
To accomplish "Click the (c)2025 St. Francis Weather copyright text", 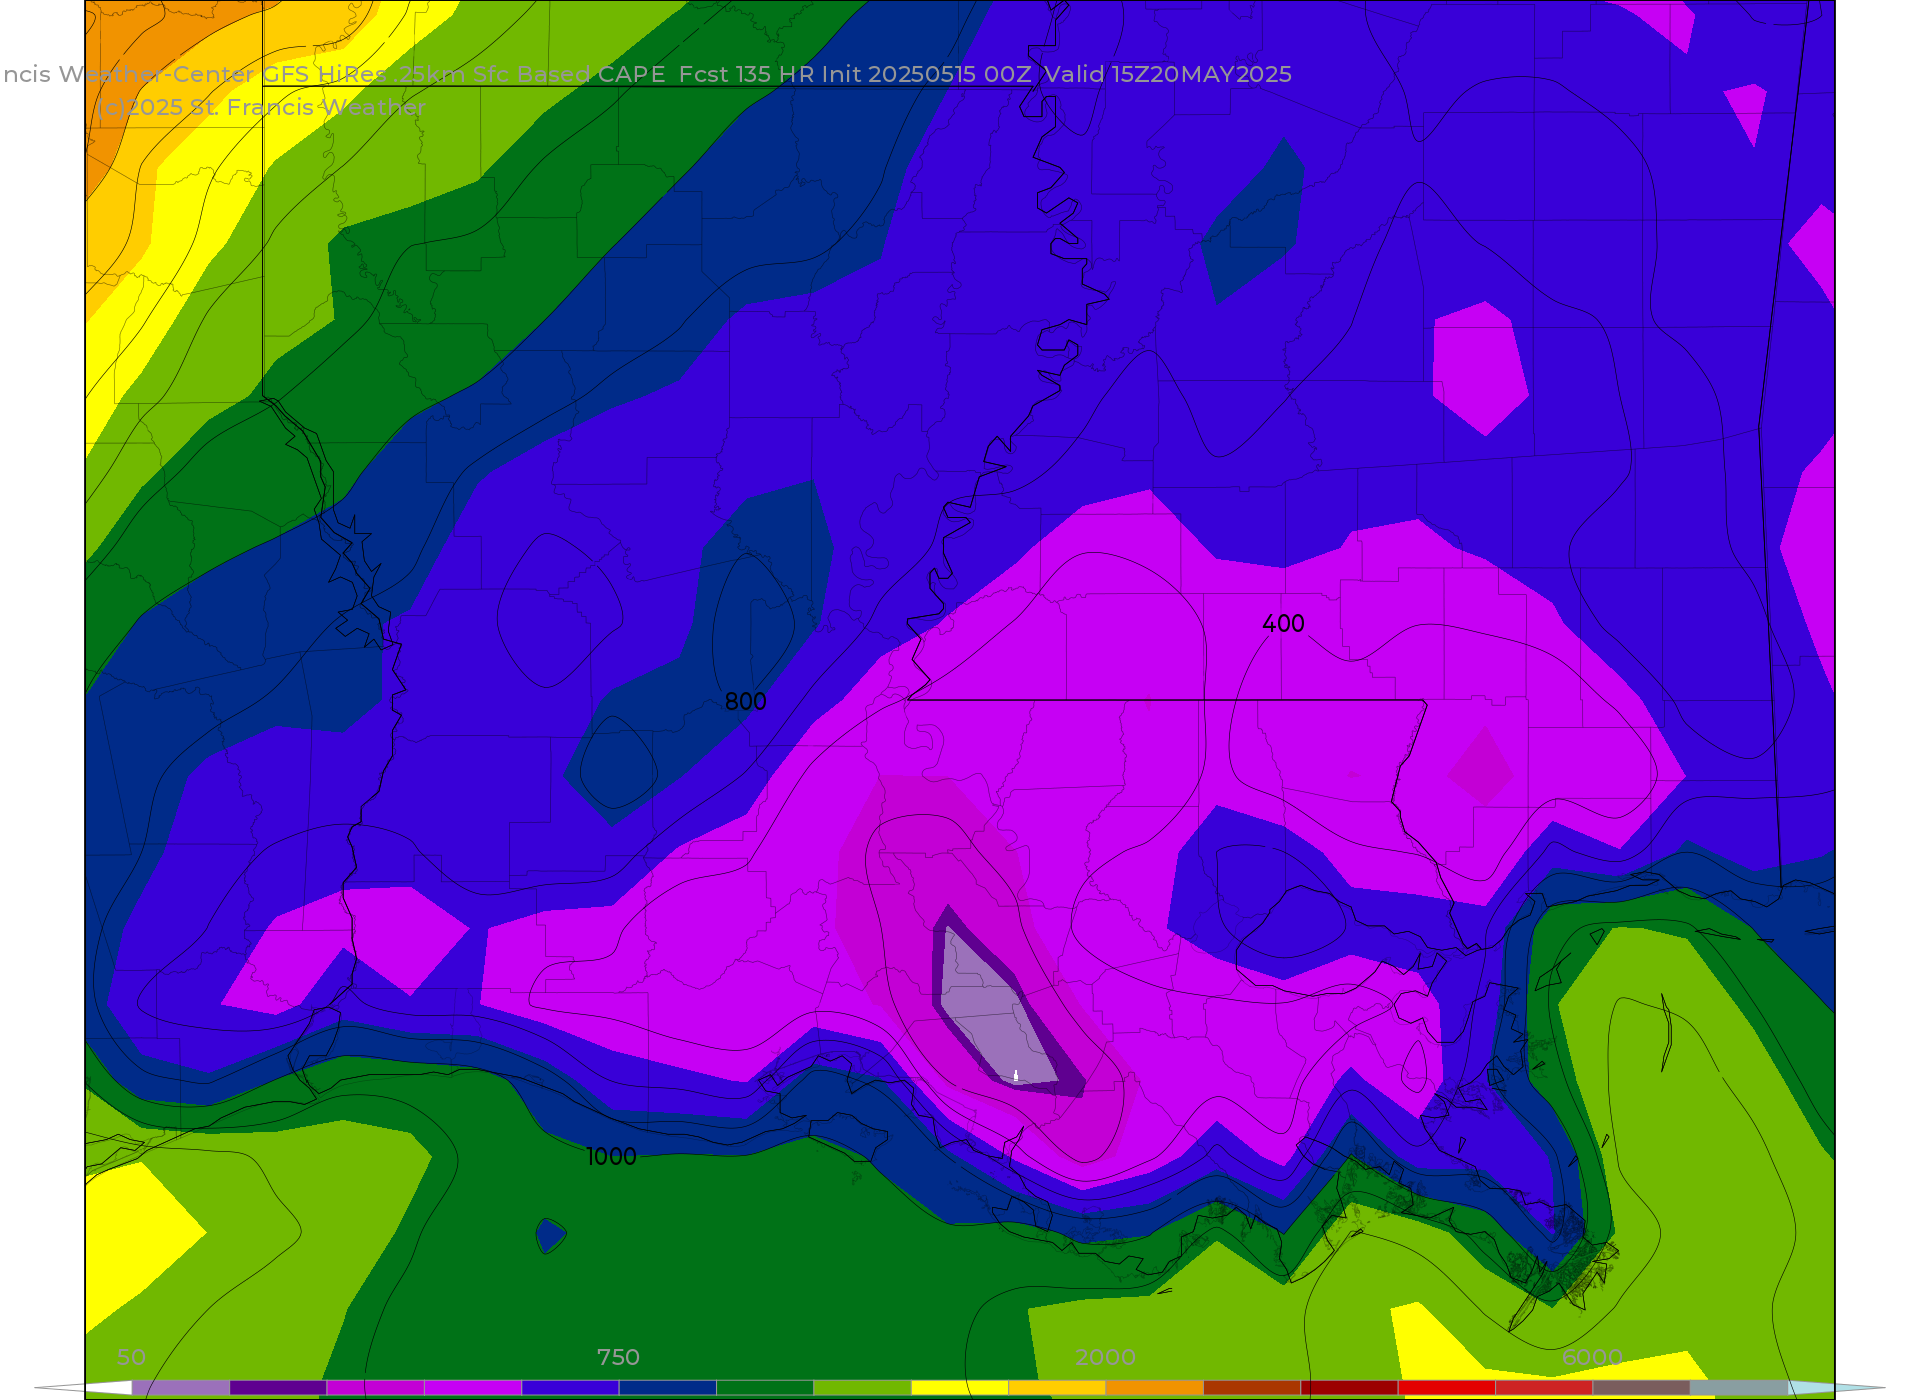I will (261, 107).
